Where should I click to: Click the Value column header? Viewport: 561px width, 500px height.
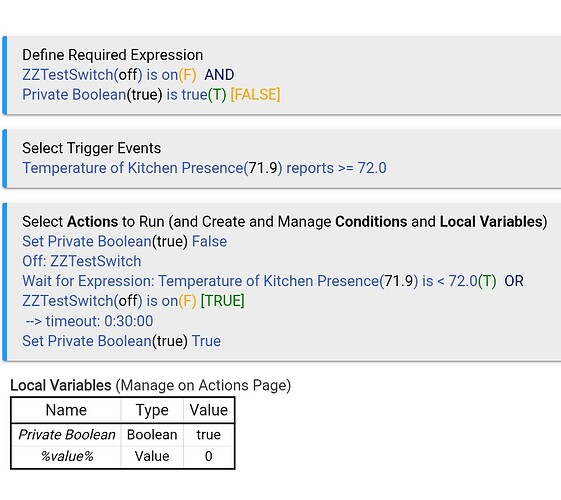[x=209, y=410]
